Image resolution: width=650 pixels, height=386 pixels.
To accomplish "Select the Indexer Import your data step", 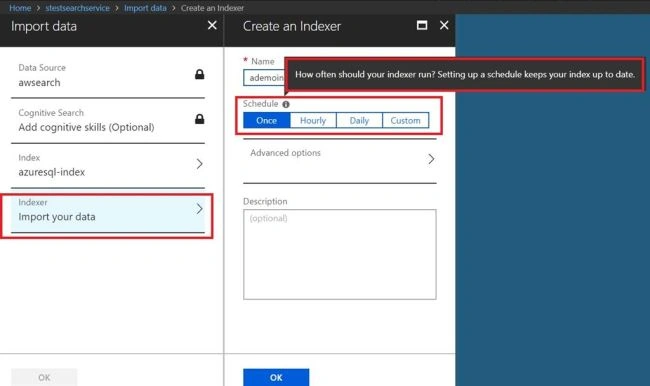I will tap(108, 214).
